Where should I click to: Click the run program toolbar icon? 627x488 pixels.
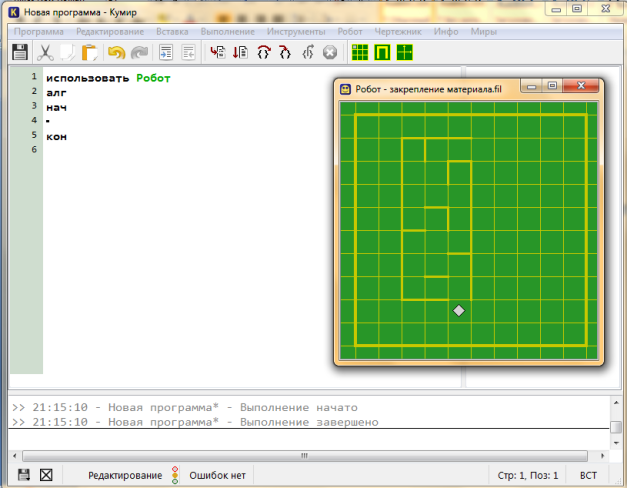(218, 52)
